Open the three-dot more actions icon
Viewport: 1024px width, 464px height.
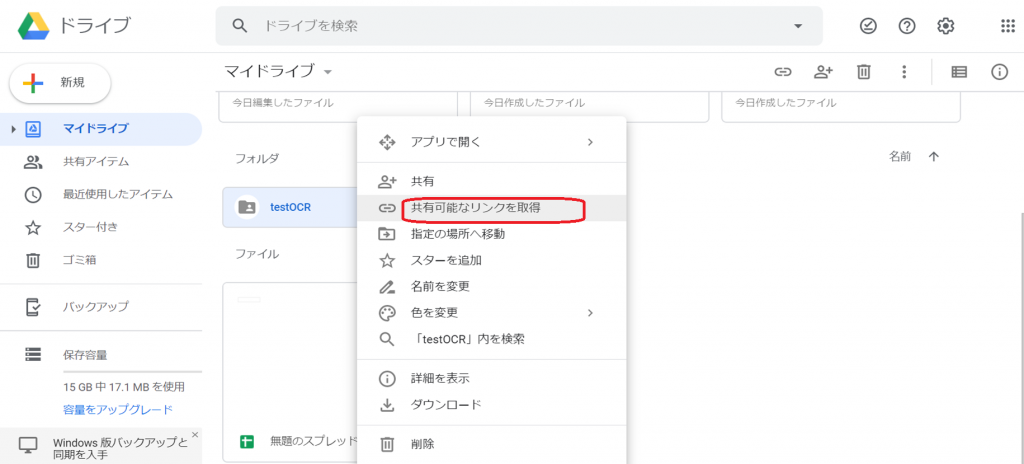904,72
